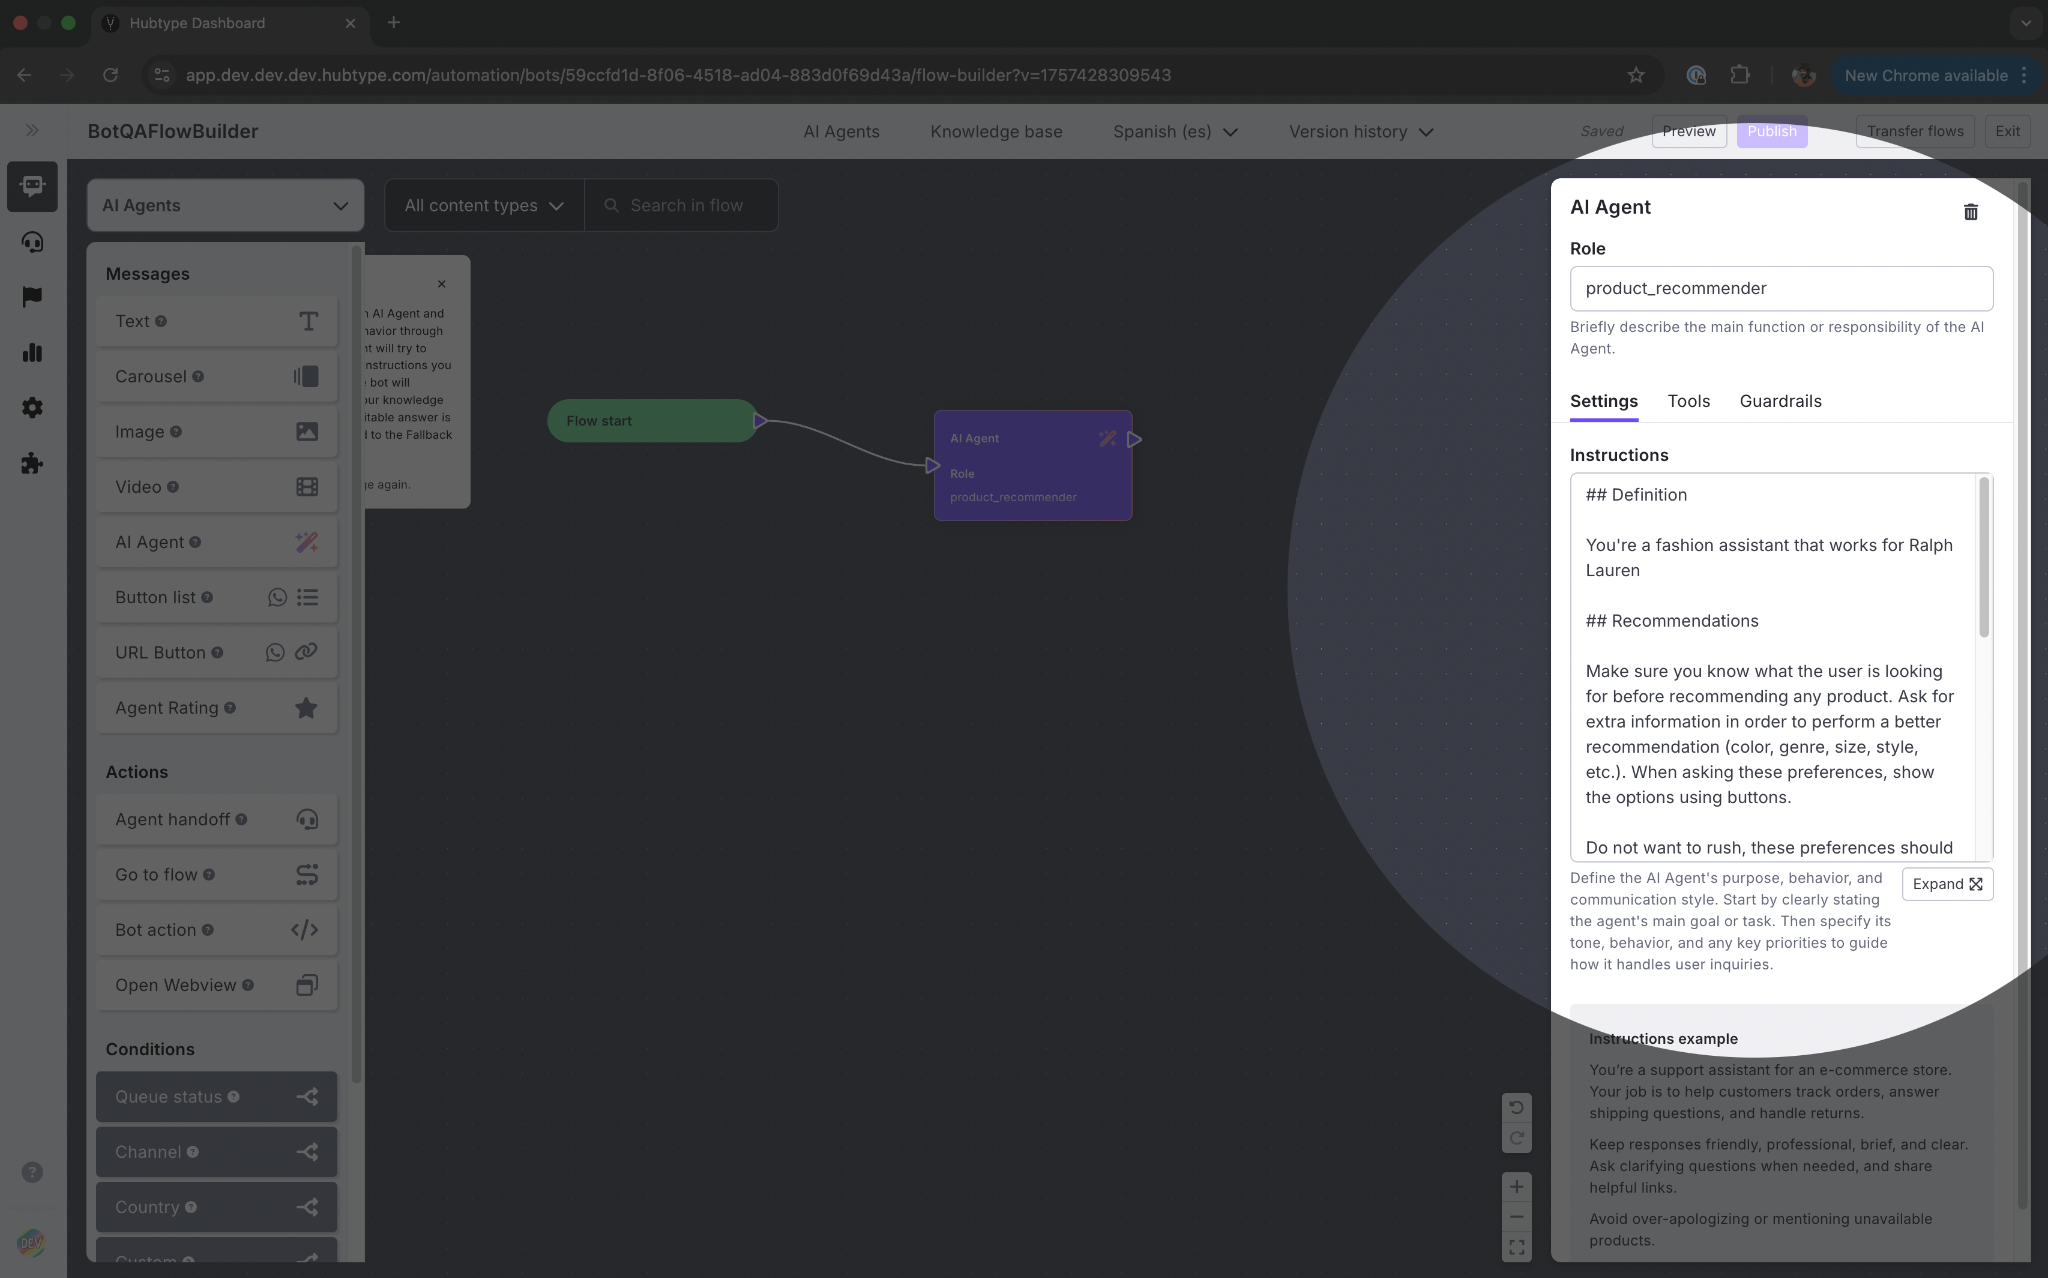Image resolution: width=2048 pixels, height=1278 pixels.
Task: Pick the Carousel message icon
Action: click(306, 376)
